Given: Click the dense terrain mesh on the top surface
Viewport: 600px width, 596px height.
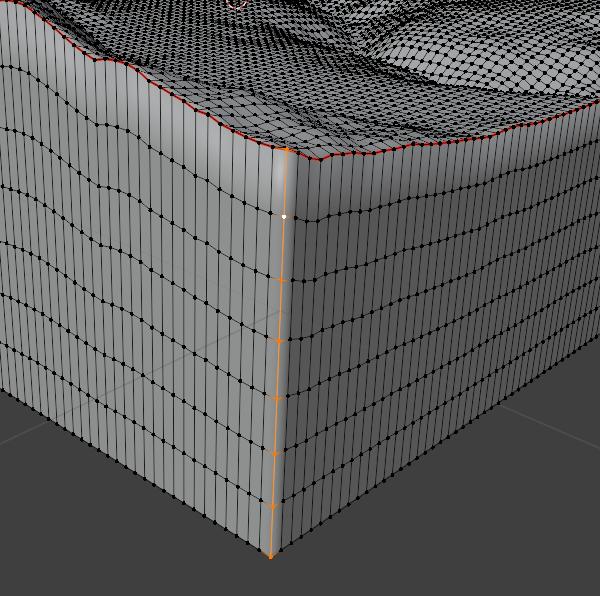Looking at the screenshot, I should point(300,60).
